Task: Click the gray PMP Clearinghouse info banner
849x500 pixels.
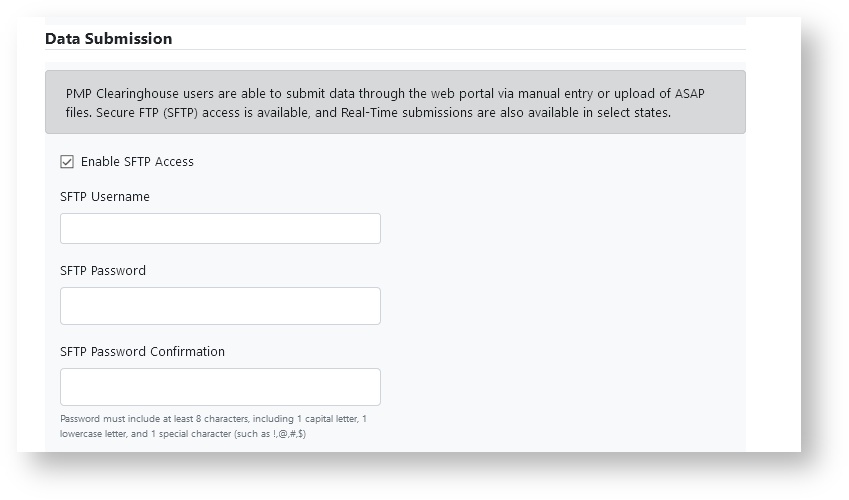Action: [395, 102]
